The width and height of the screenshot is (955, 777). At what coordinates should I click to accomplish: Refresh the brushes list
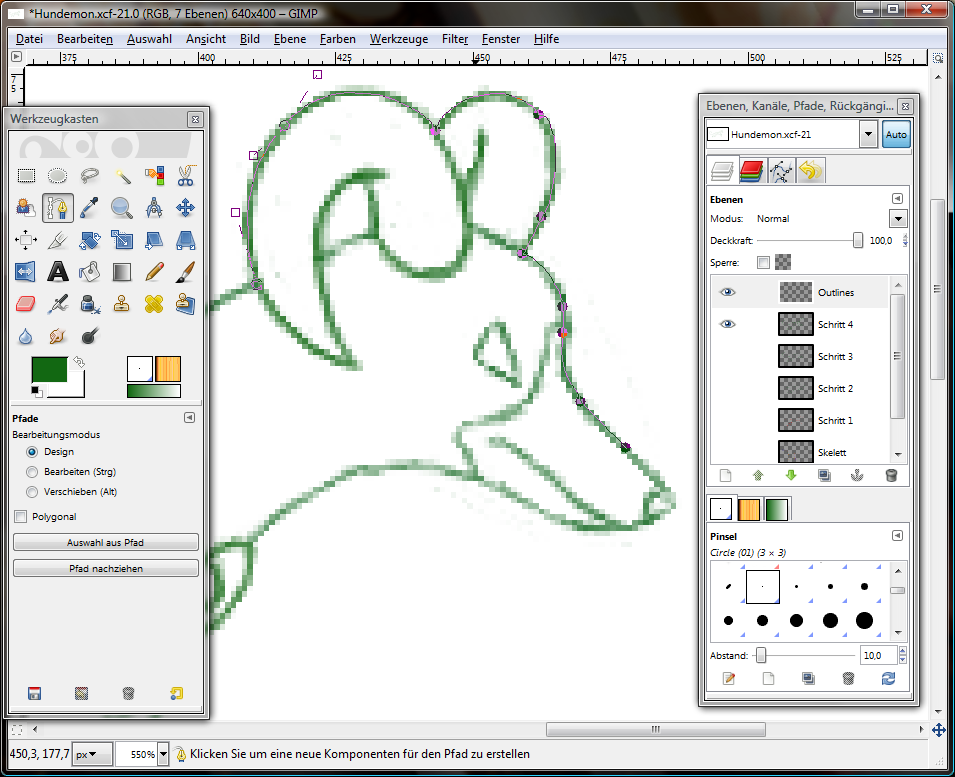click(889, 678)
